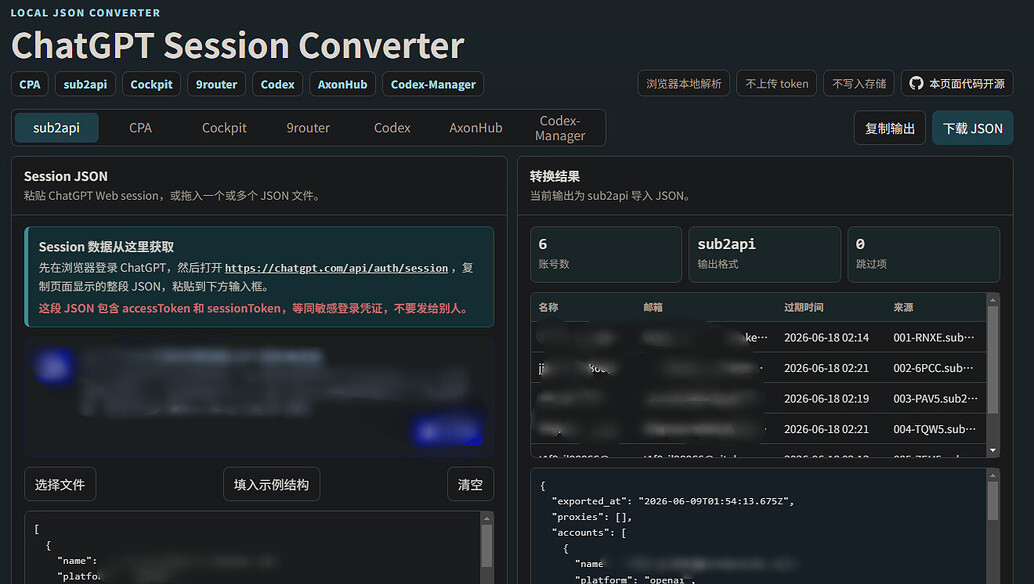Click the 复制输出 copy output button
The height and width of the screenshot is (584, 1034).
(890, 128)
